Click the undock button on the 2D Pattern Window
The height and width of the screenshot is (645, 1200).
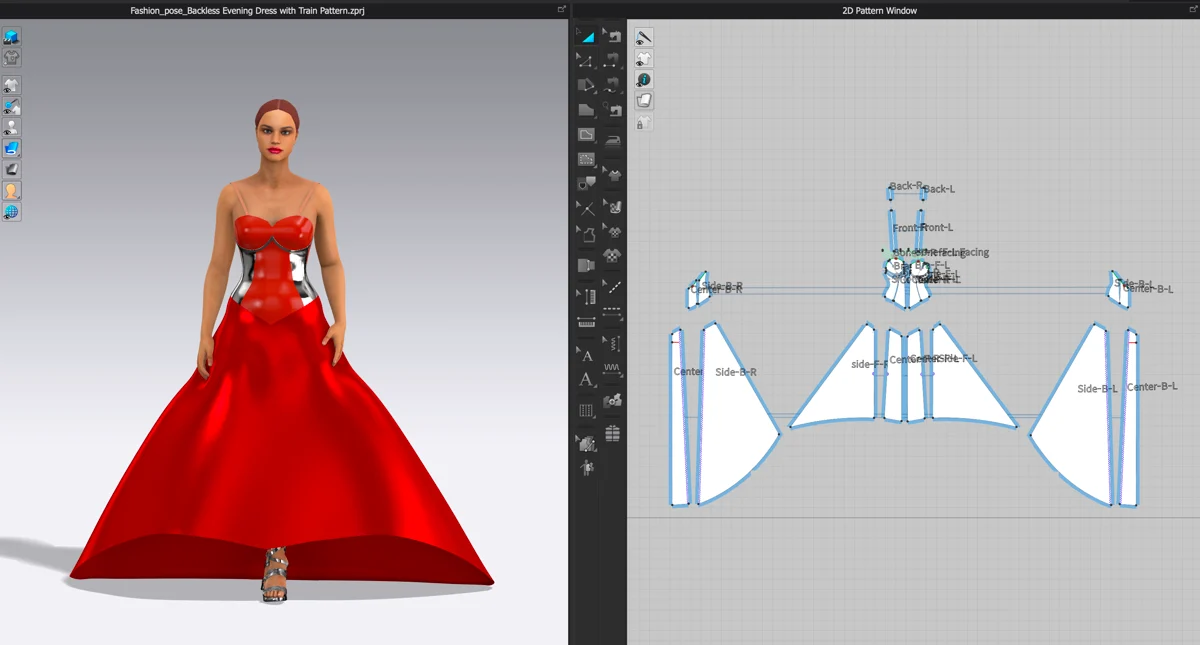click(1191, 8)
